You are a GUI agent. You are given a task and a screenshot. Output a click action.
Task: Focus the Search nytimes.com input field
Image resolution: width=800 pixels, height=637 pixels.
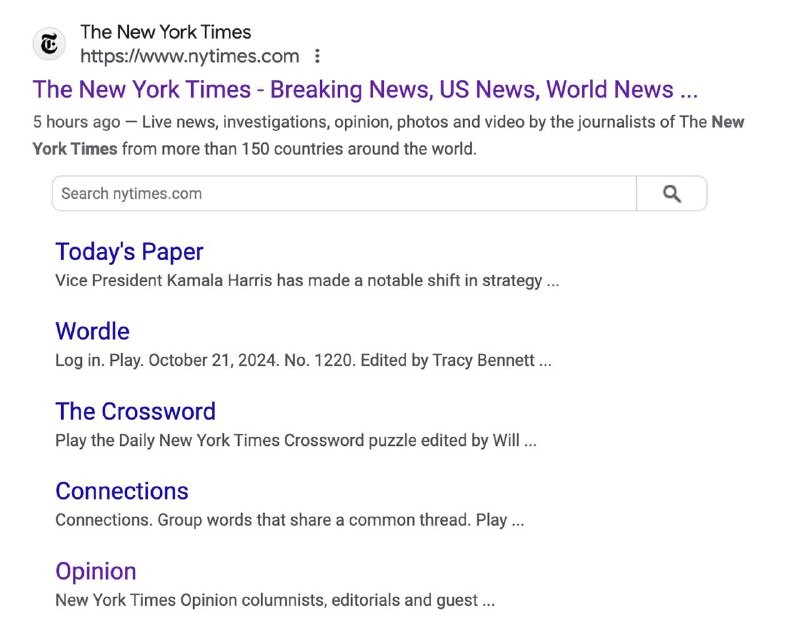344,193
